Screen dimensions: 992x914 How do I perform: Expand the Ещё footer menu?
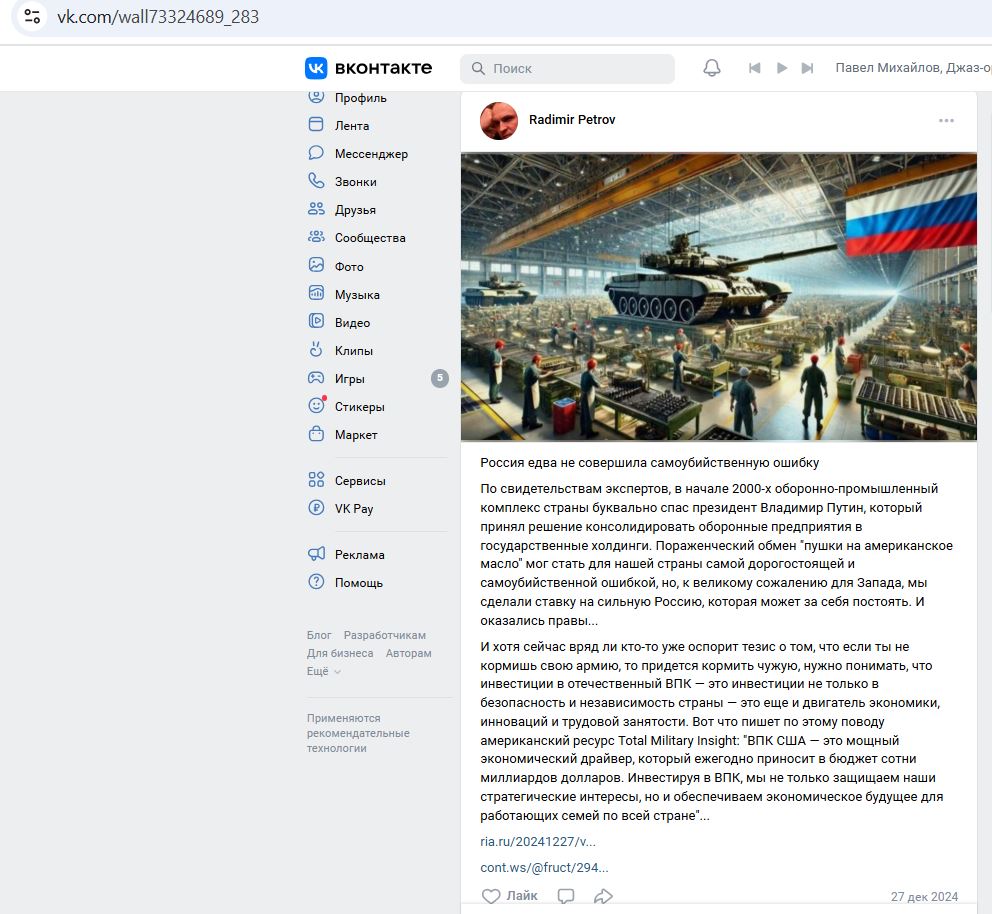[324, 671]
